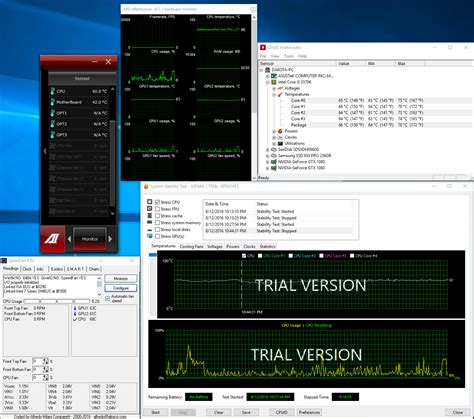Toggle Automatic fan speed checkbox in SpeedFan
The height and width of the screenshot is (419, 474).
click(108, 298)
